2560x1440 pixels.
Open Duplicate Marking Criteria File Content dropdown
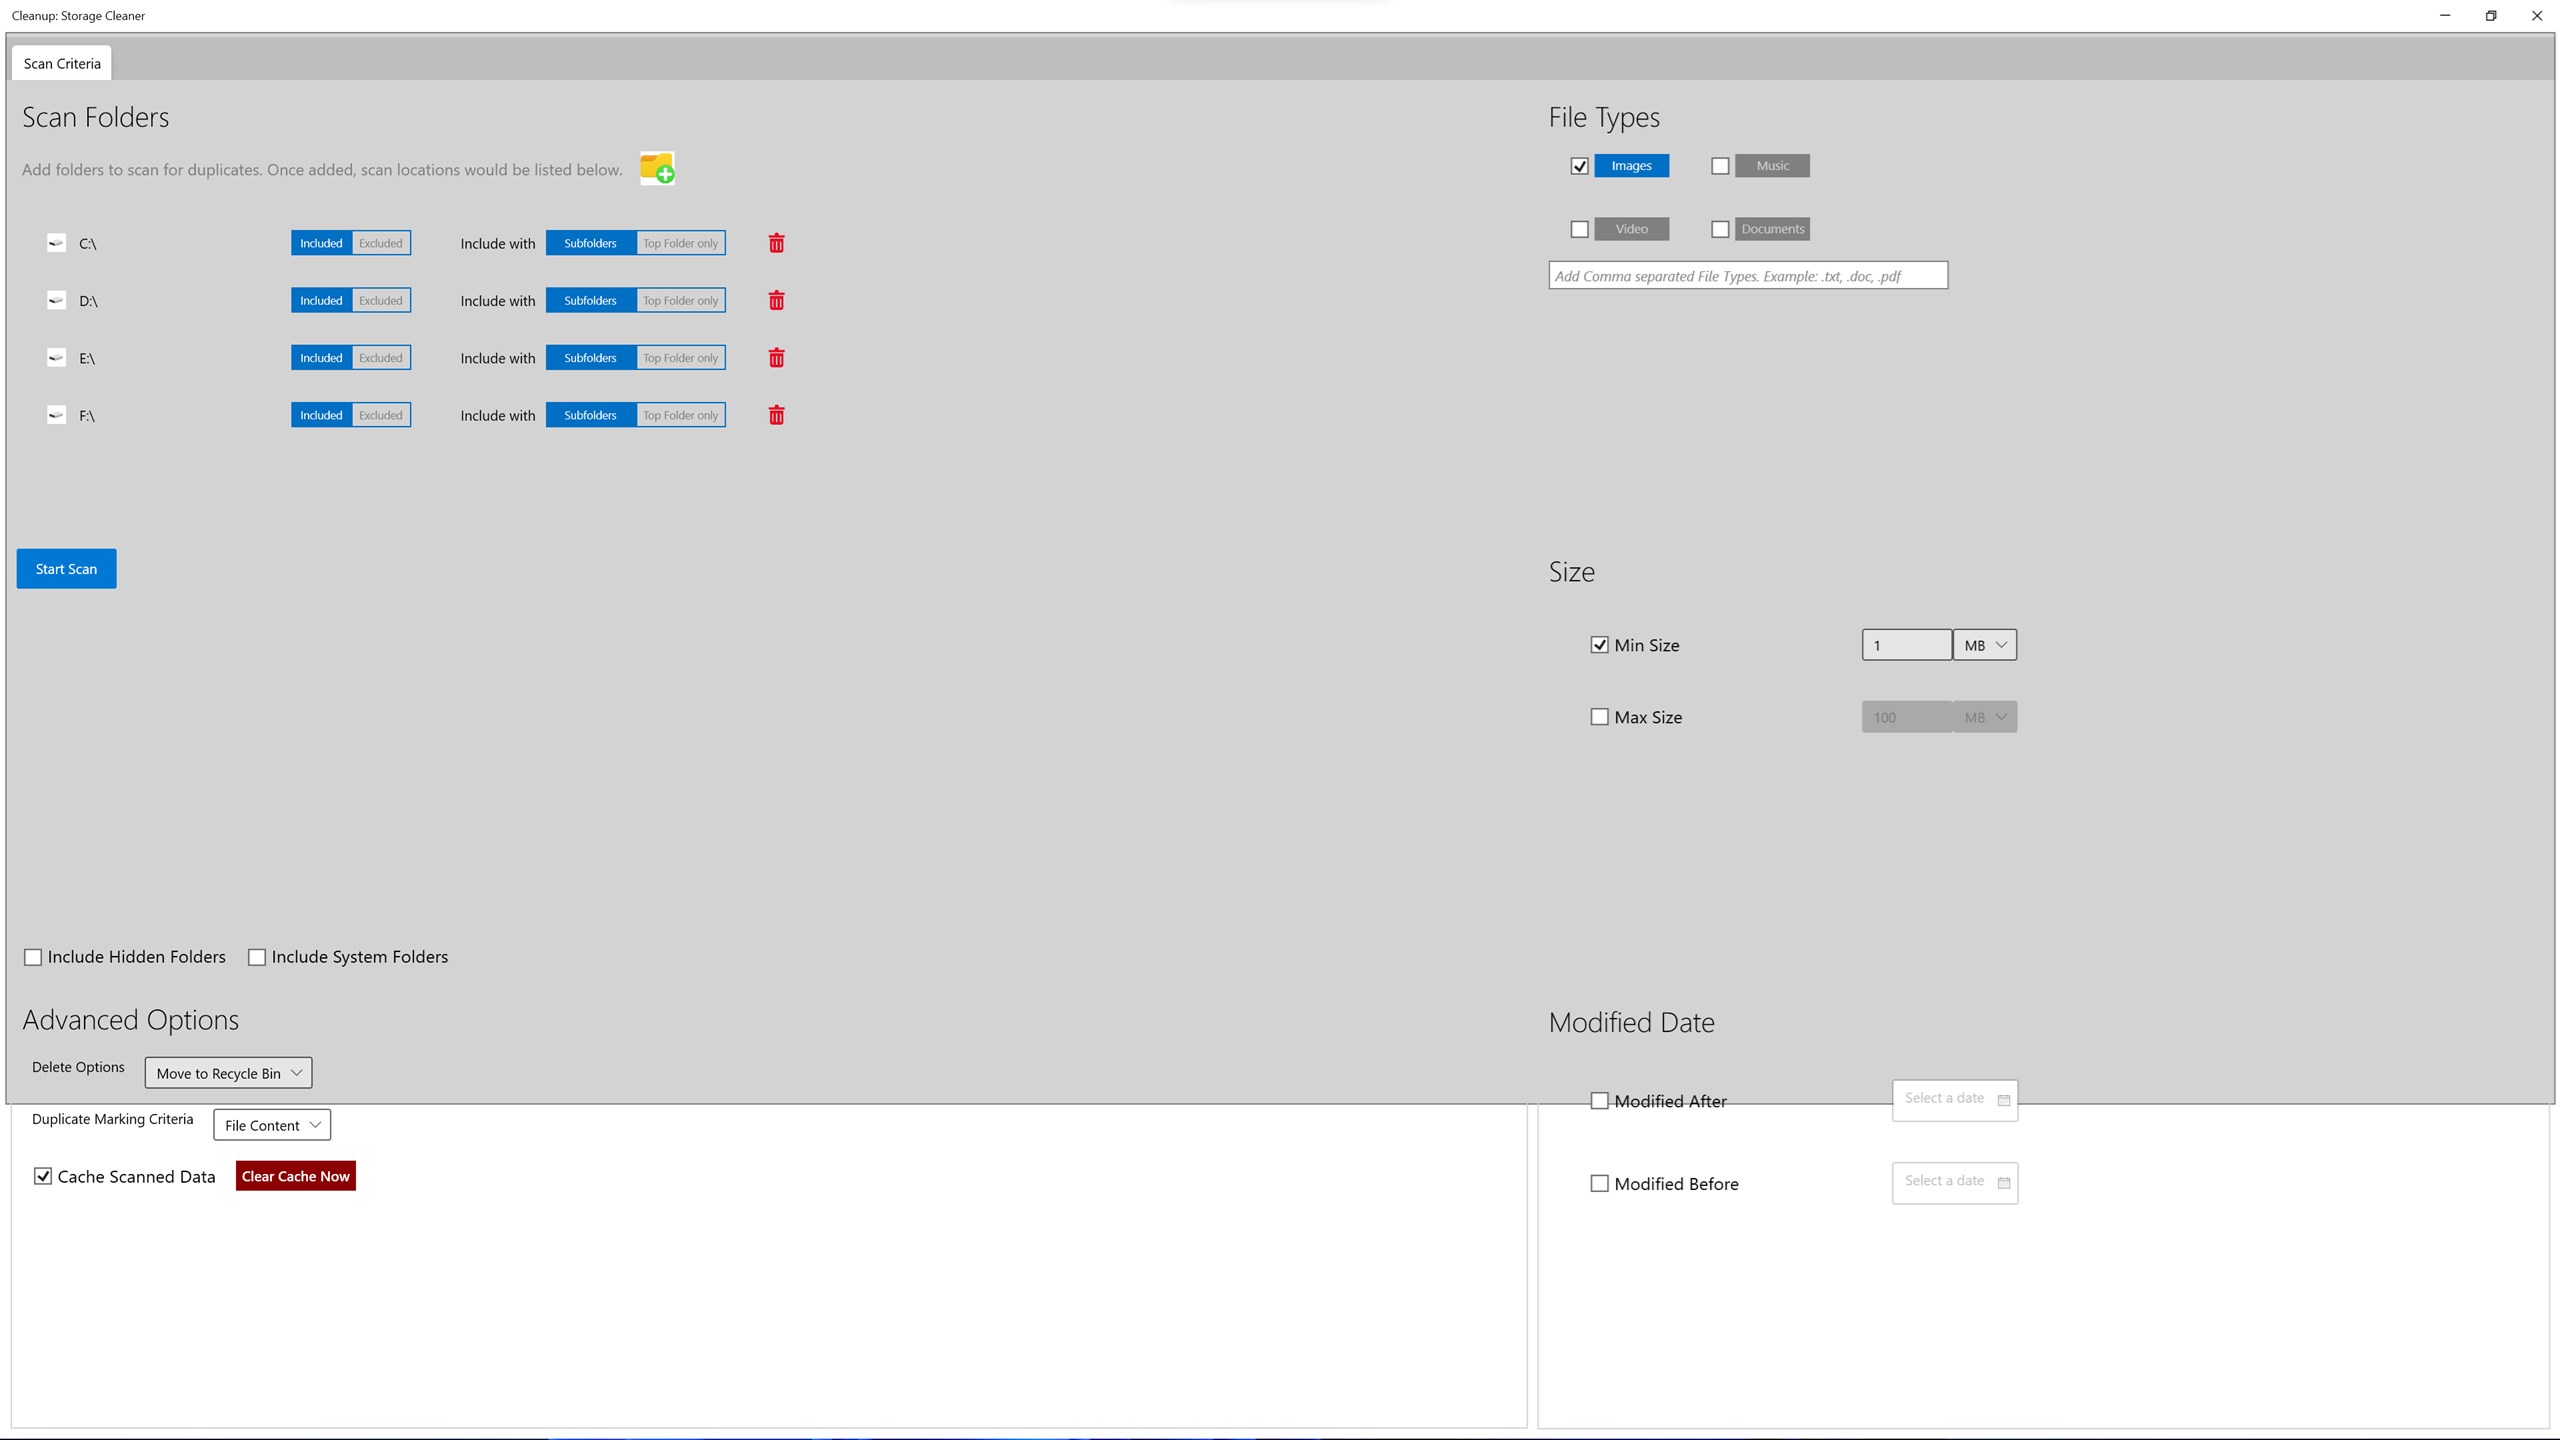coord(272,1125)
